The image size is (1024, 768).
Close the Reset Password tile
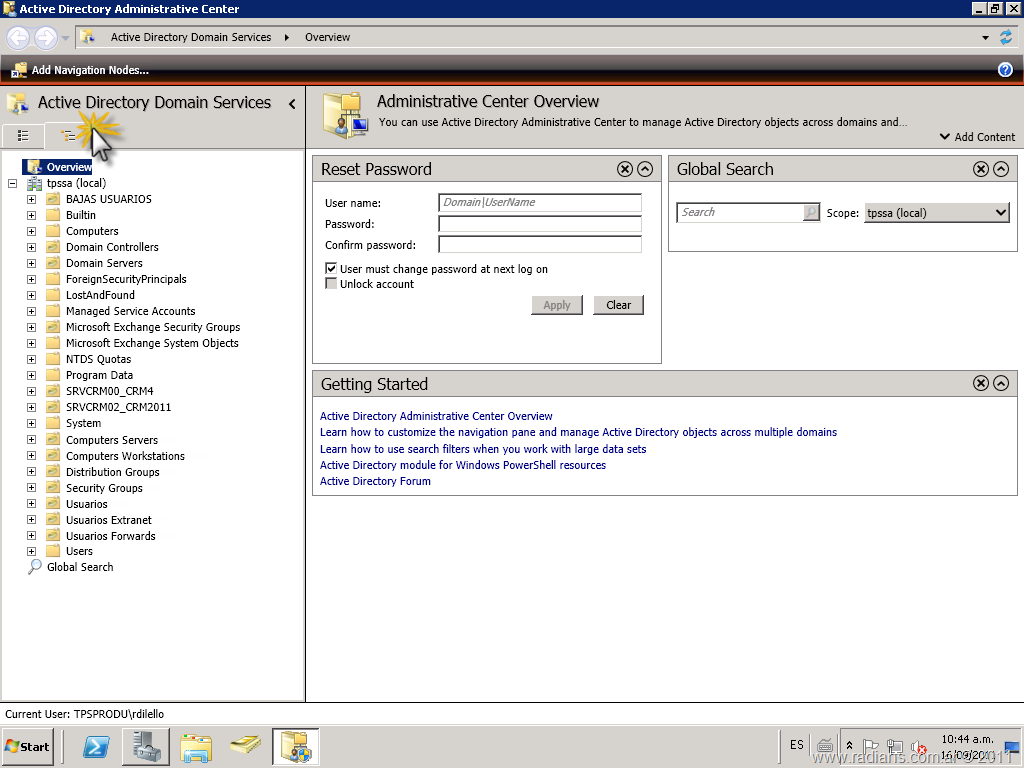[625, 169]
